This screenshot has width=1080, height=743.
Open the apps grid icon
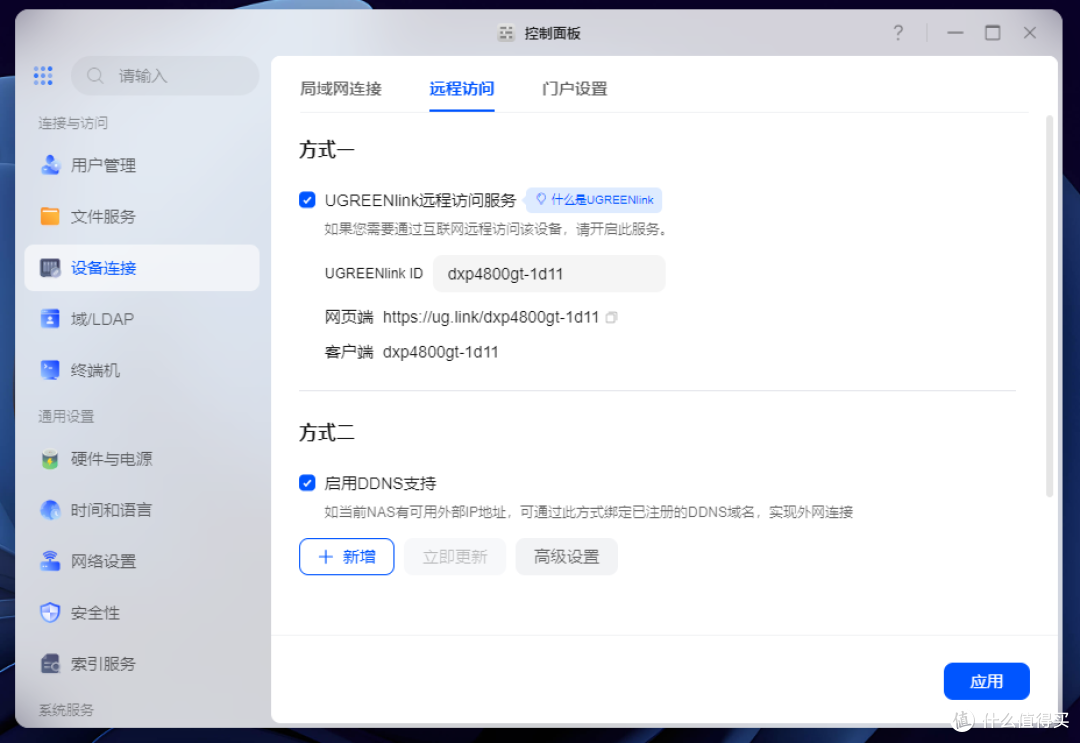(43, 76)
